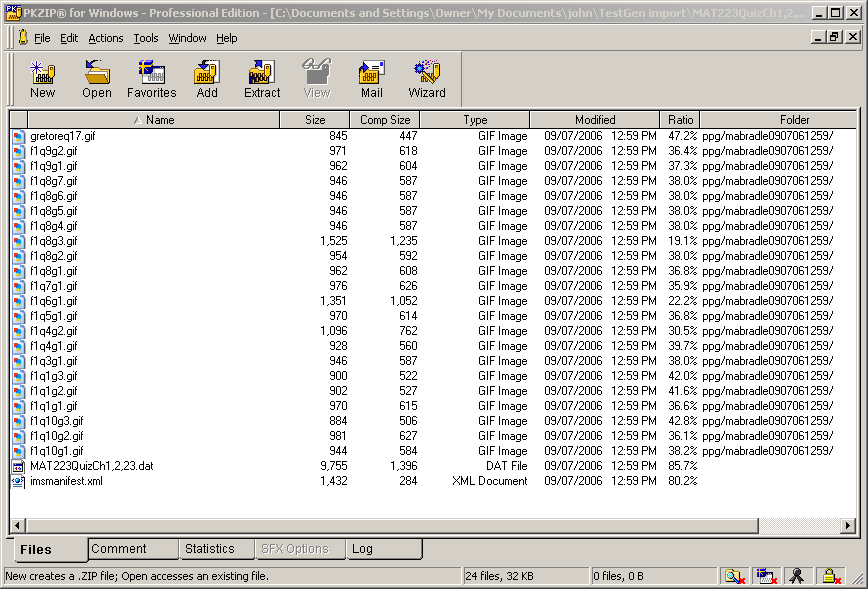Select the file f1q10g1.gif
Viewport: 868px width, 589px height.
pos(57,451)
